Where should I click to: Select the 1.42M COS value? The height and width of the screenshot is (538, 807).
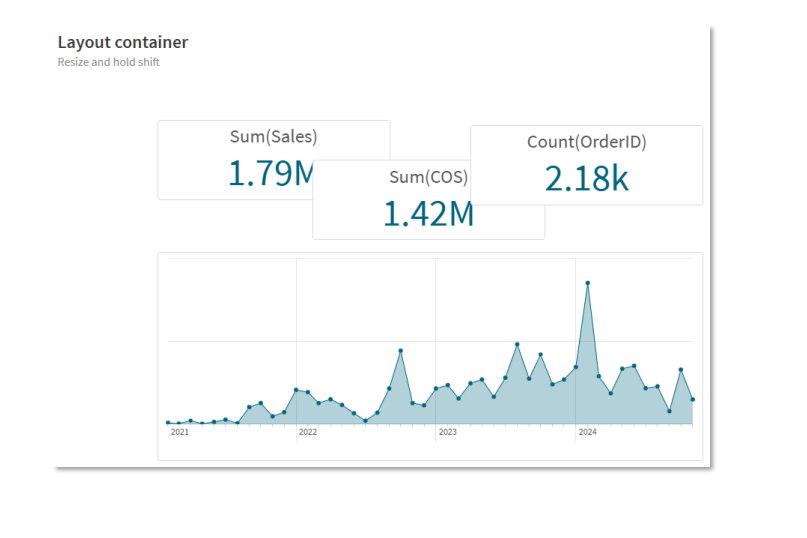click(428, 213)
